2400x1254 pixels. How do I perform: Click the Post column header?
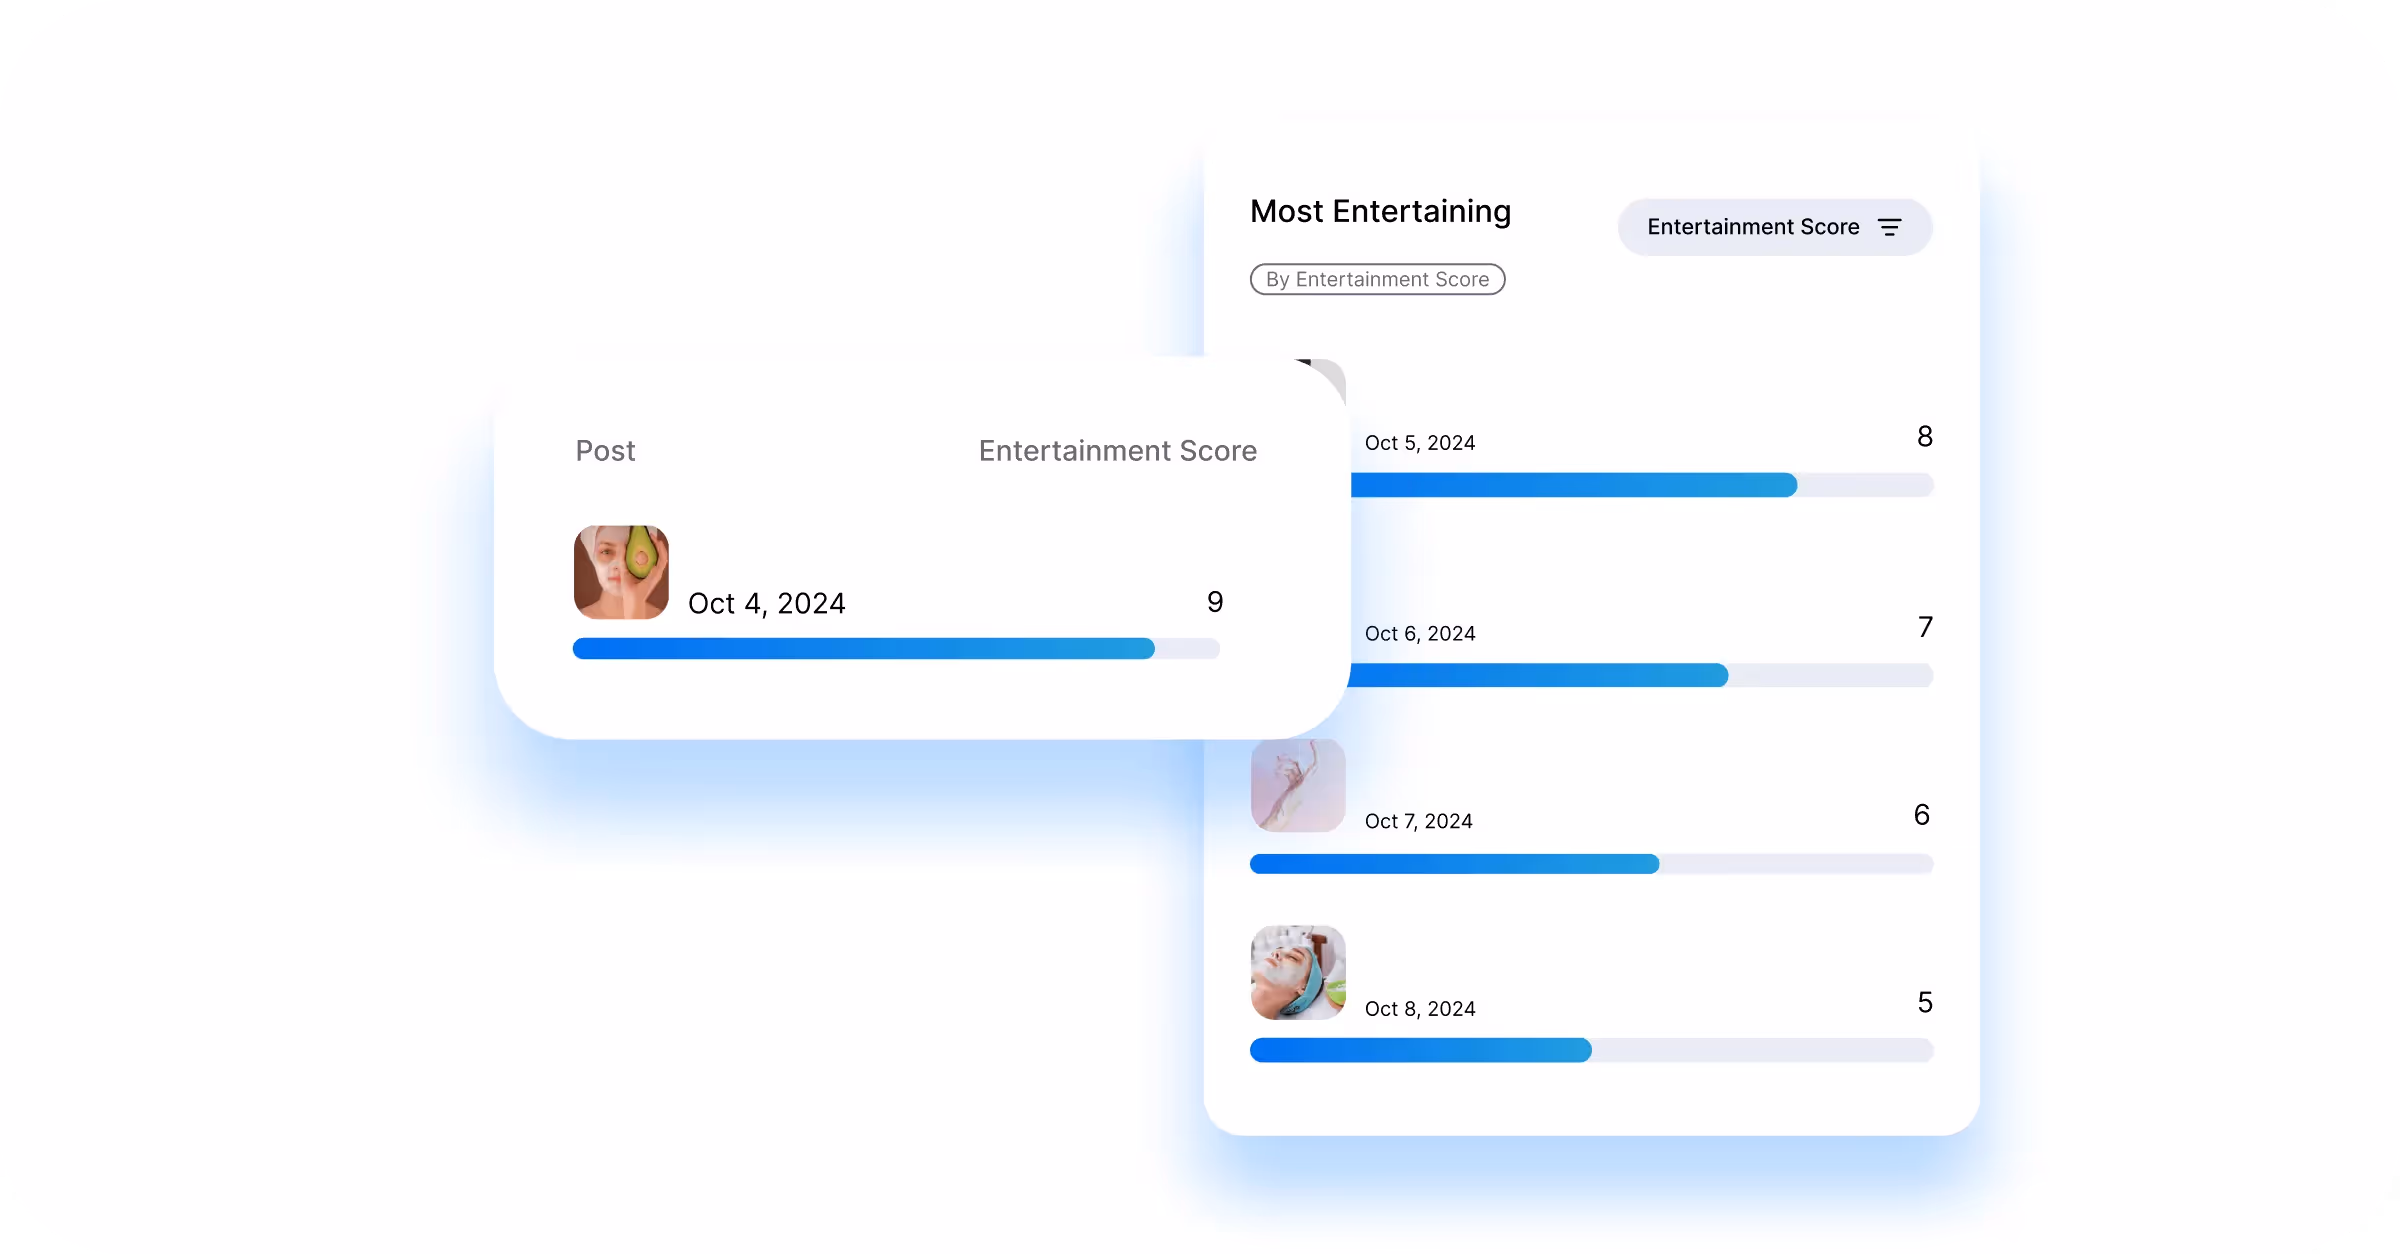coord(604,451)
